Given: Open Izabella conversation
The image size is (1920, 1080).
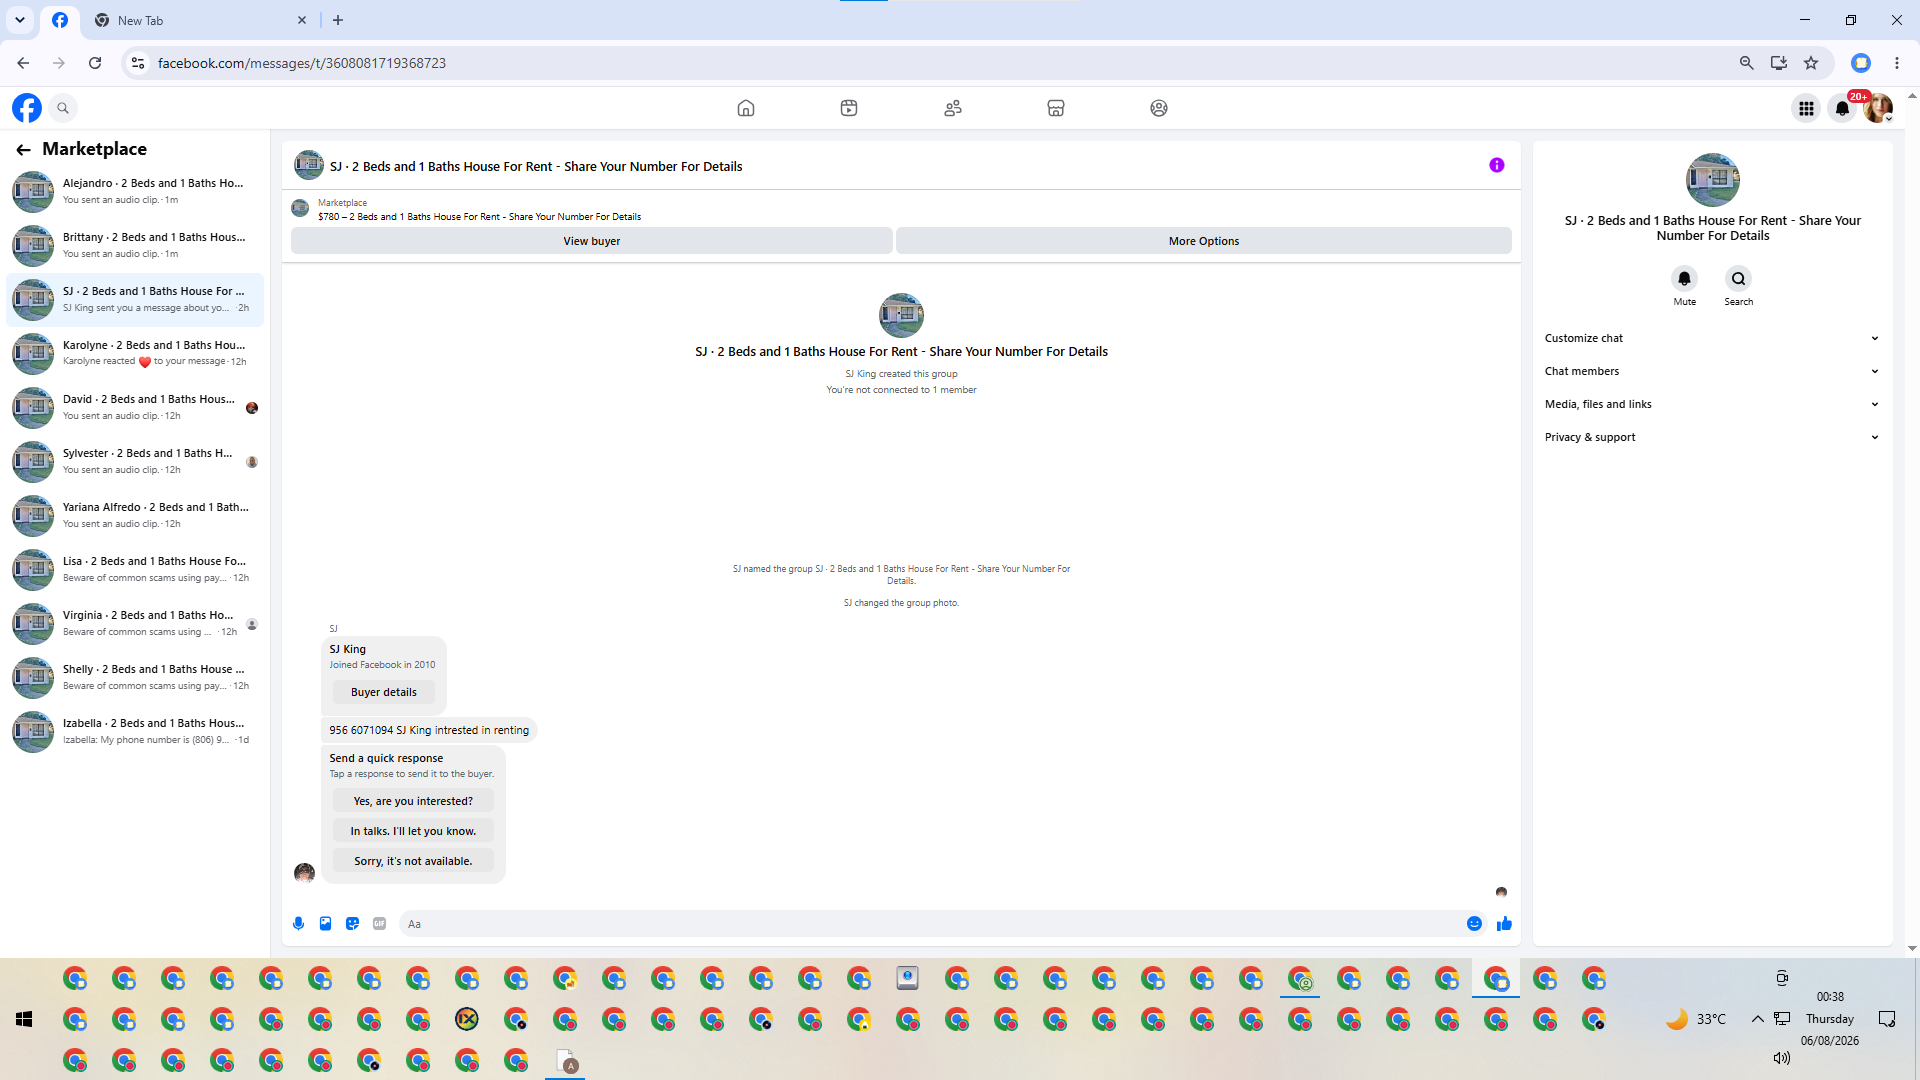Looking at the screenshot, I should point(136,731).
